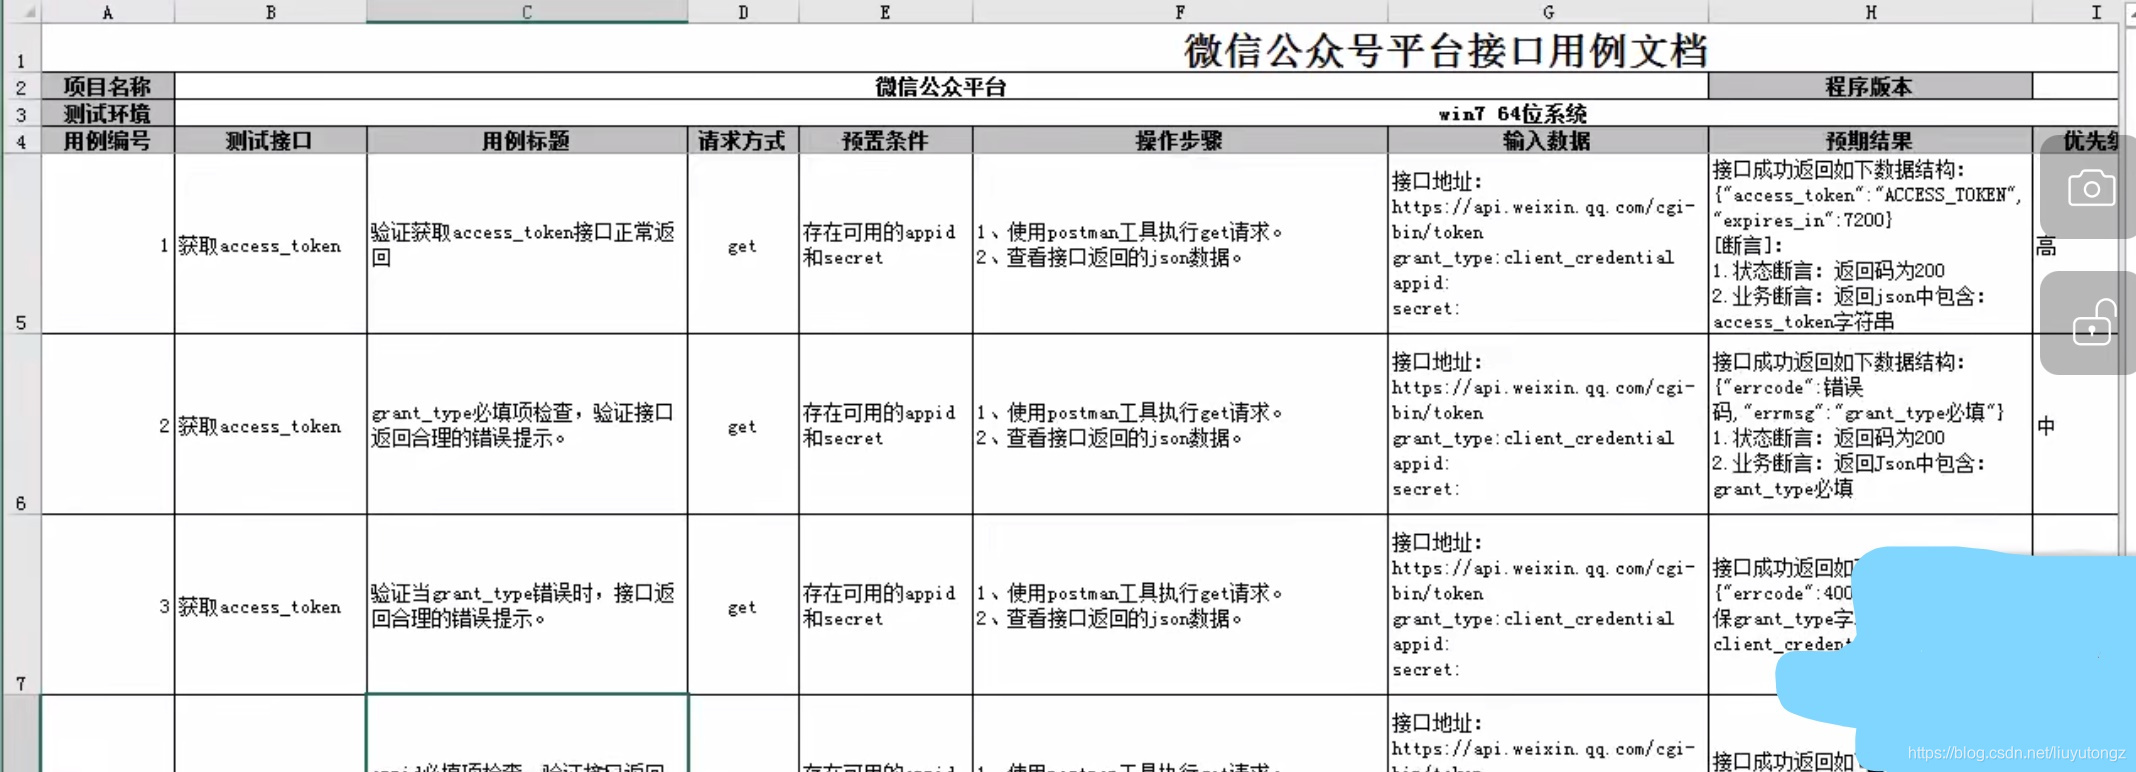Select column B header
2136x772 pixels.
coord(271,12)
